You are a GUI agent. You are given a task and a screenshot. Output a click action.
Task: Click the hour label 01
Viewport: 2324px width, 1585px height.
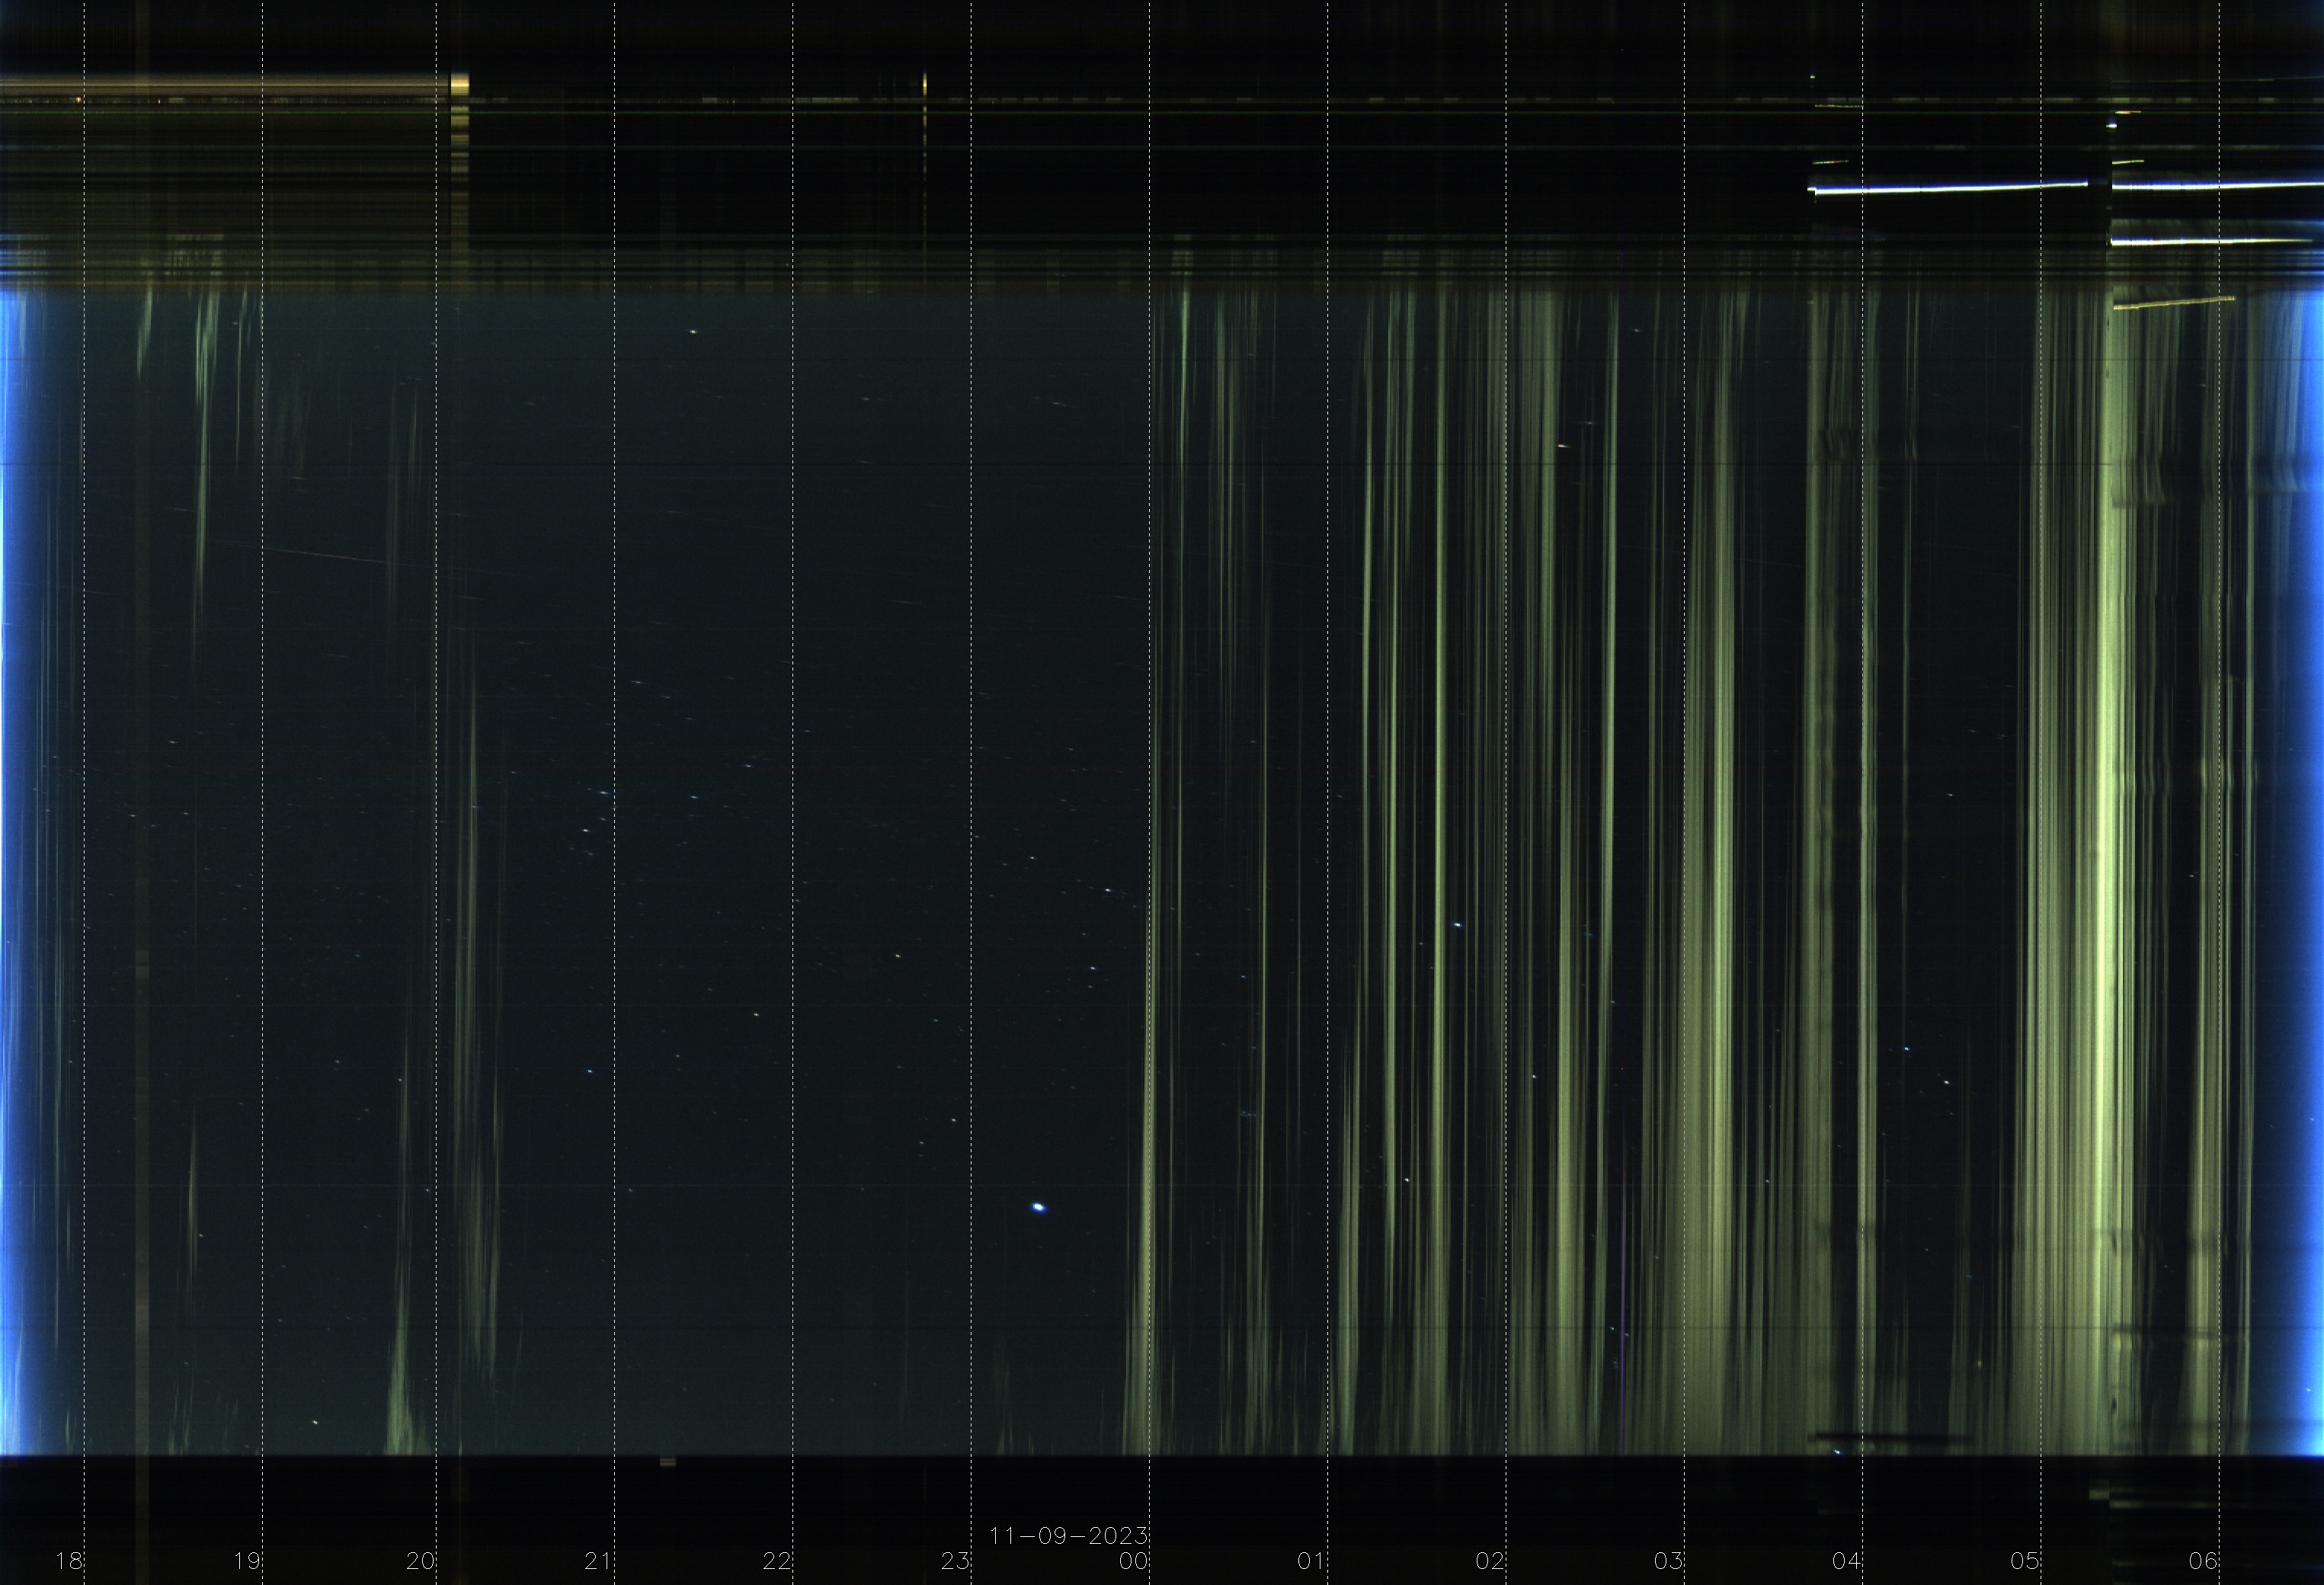(1312, 1560)
